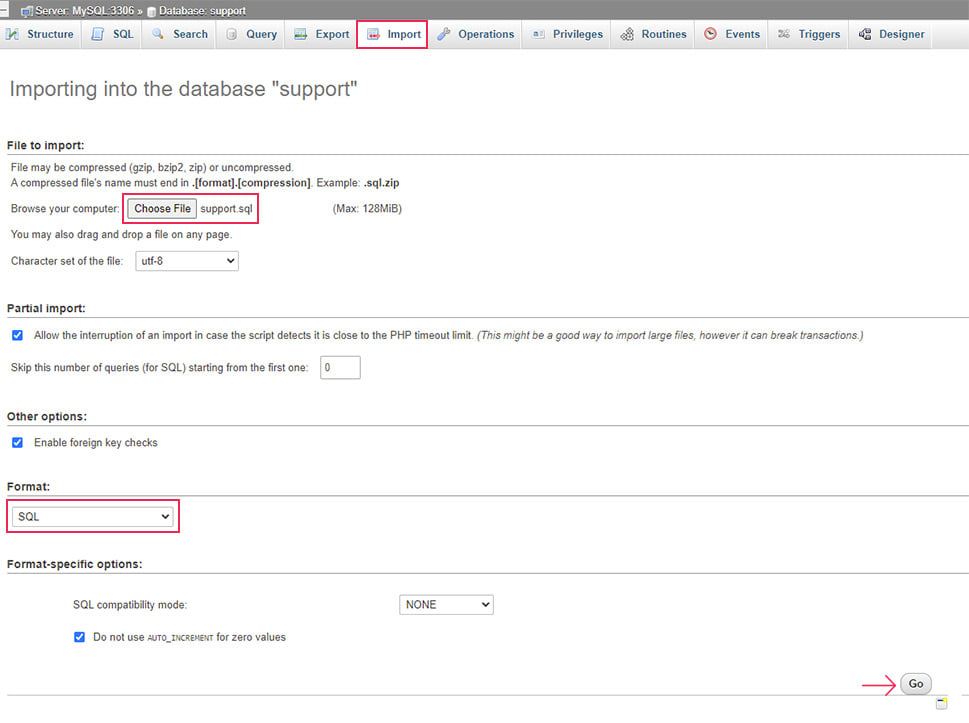Screen dimensions: 969x723
Task: Click the .sql.zip example text
Action: [x=381, y=183]
